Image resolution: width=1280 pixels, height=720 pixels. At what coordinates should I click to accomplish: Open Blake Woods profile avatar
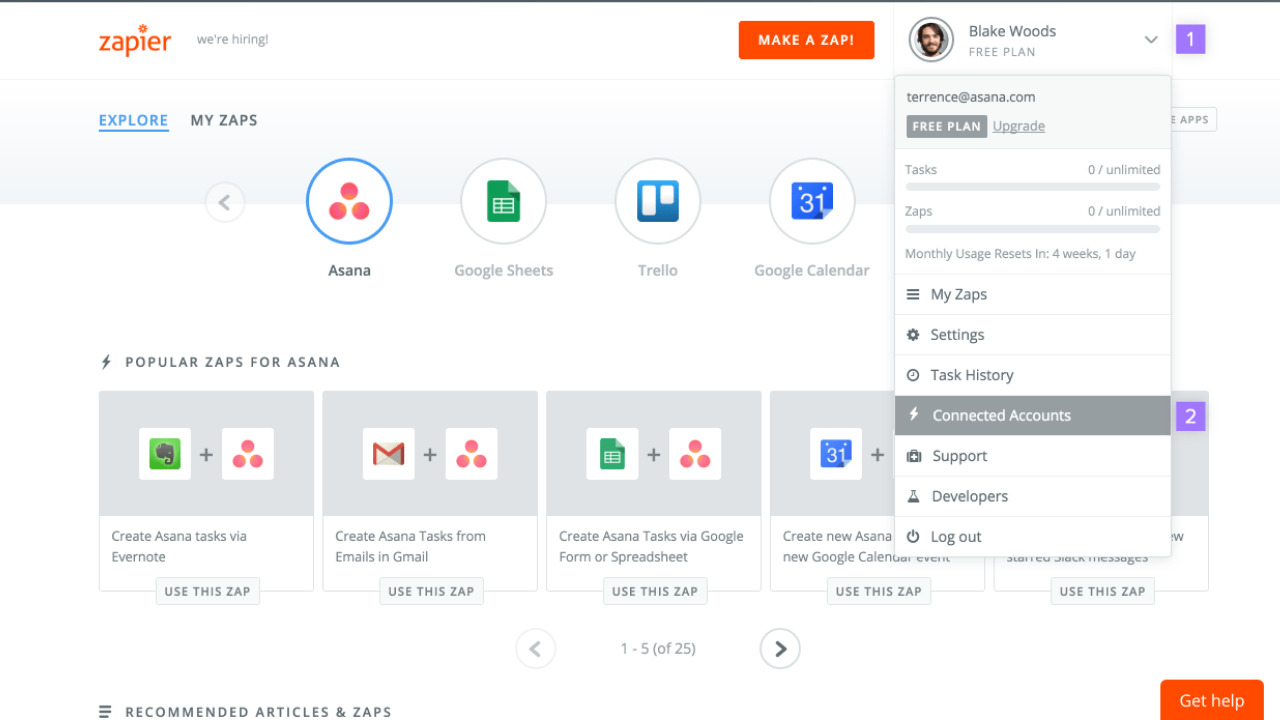pyautogui.click(x=931, y=40)
